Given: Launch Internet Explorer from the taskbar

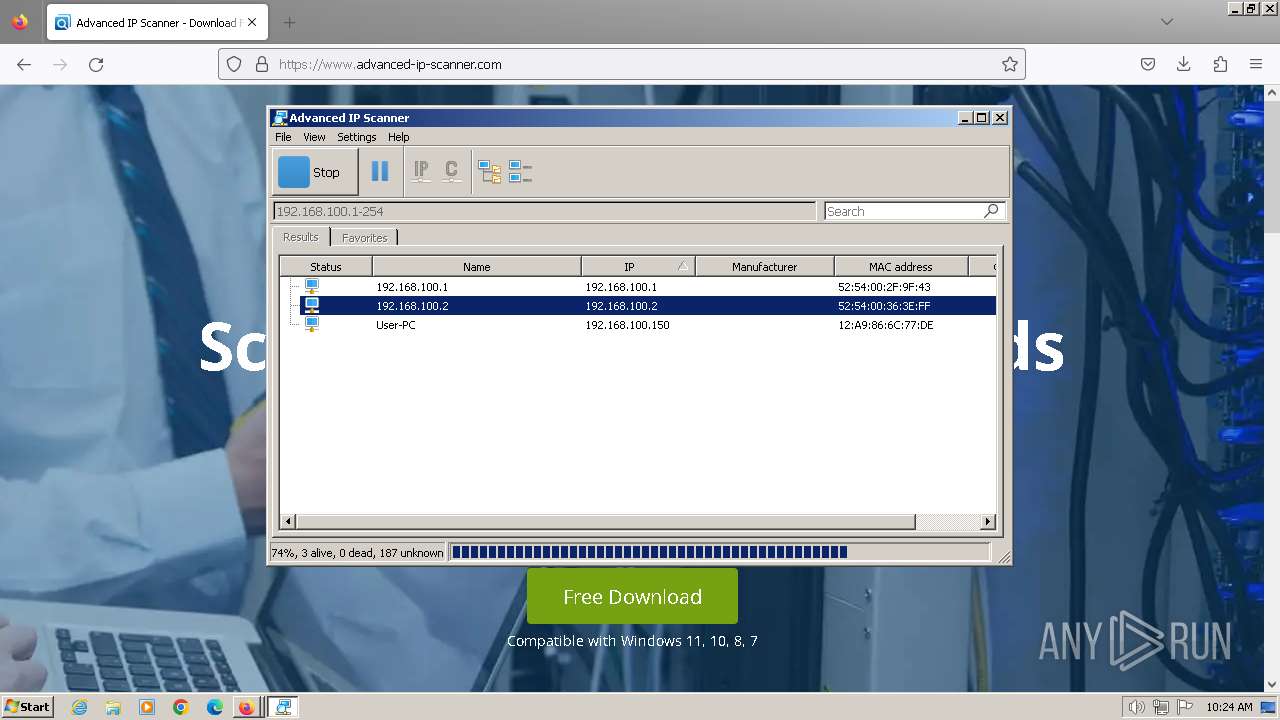Looking at the screenshot, I should click(80, 707).
